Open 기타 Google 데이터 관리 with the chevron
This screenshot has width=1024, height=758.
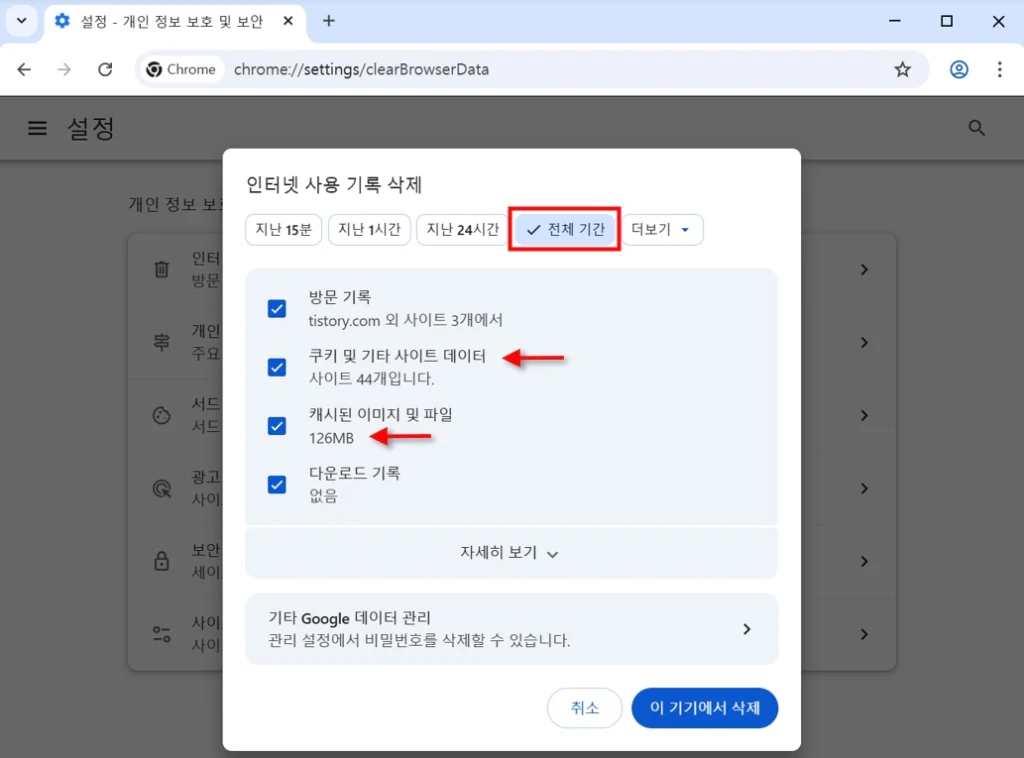[746, 629]
